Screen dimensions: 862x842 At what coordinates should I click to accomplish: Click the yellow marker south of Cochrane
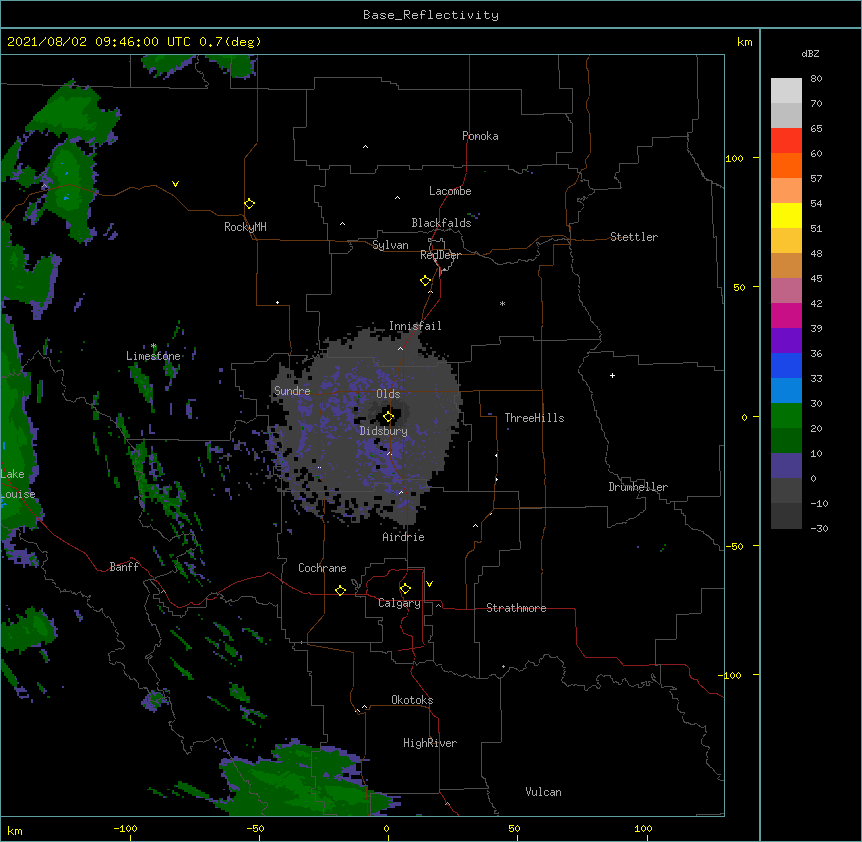(340, 590)
